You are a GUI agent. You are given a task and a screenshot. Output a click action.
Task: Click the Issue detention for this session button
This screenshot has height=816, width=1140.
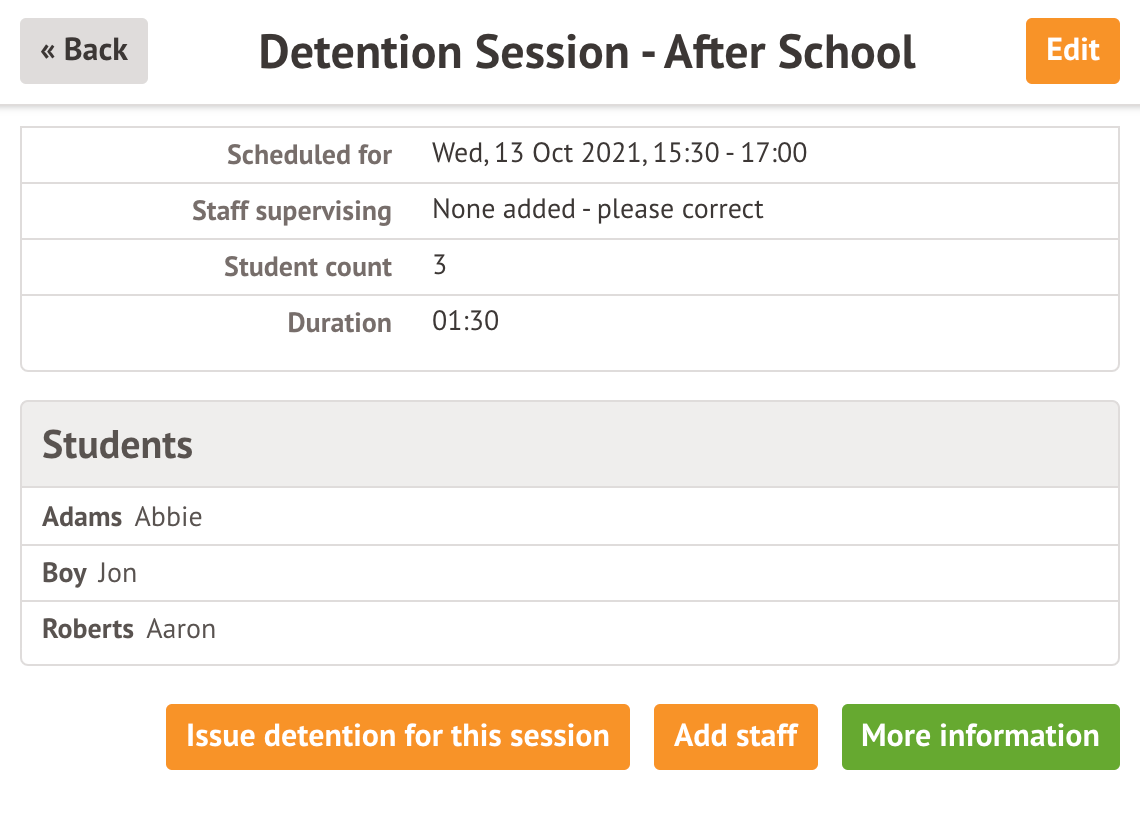(397, 737)
